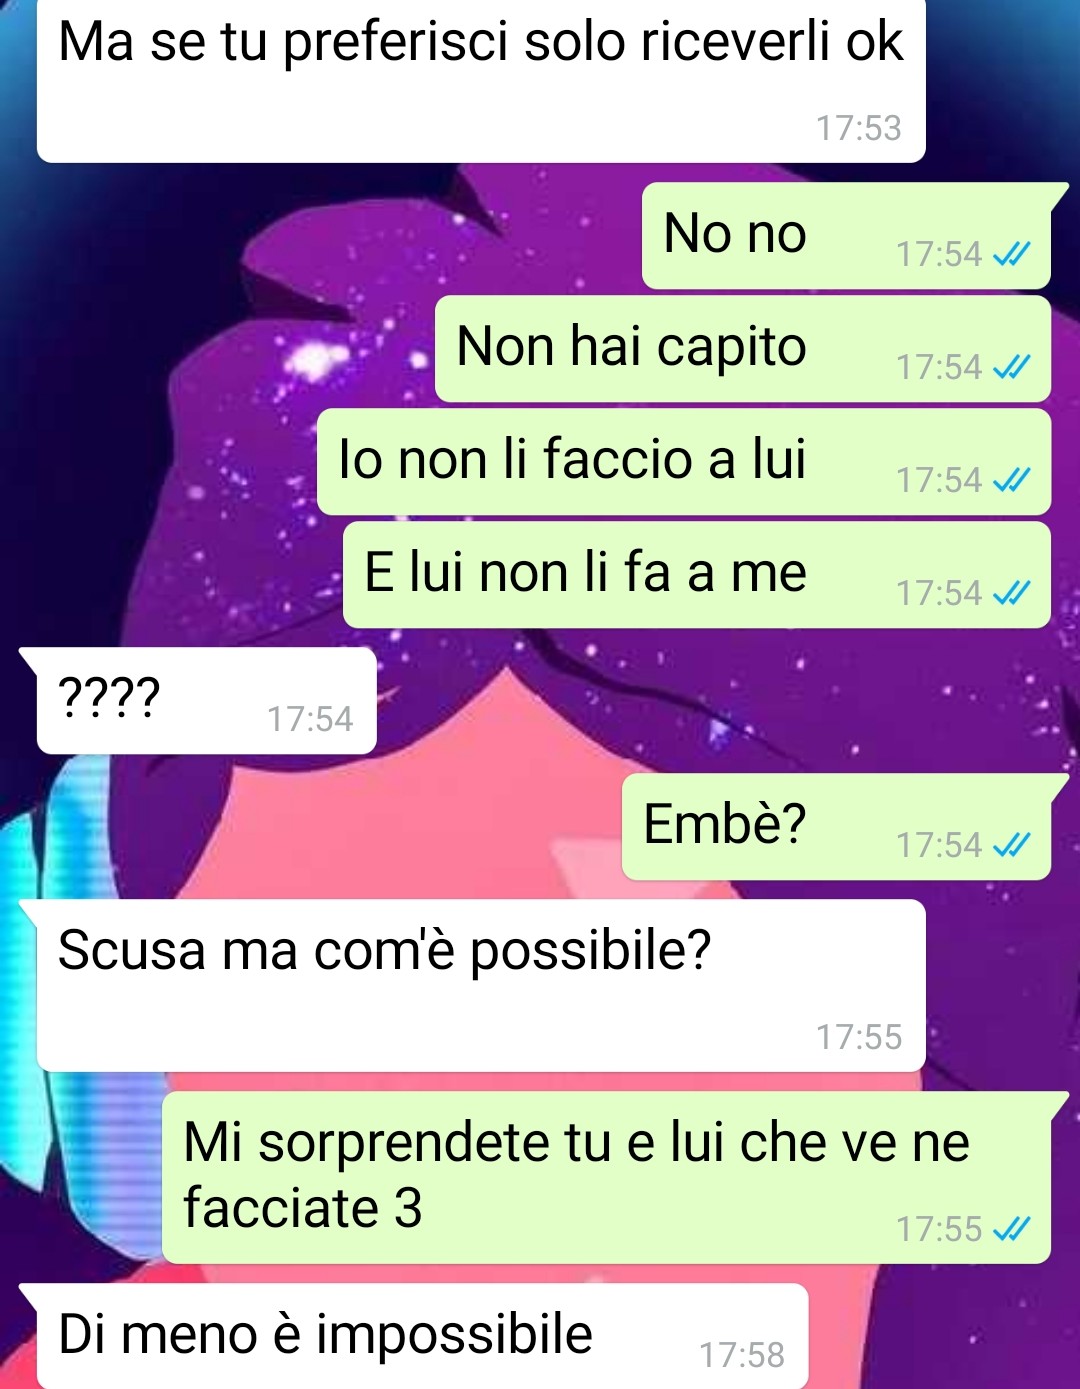Screen dimensions: 1080x1389
Task: Tap the 'Di meno è impossibile' message
Action: [422, 1336]
